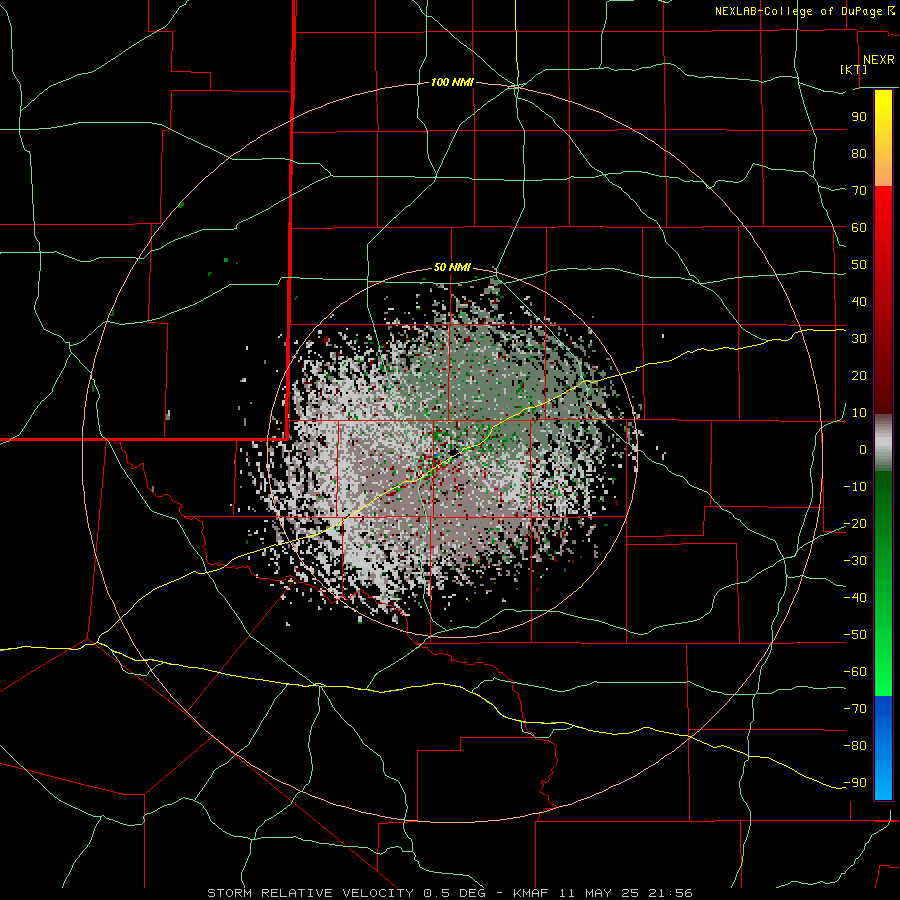This screenshot has height=900, width=900.
Task: Click the -20 value on velocity scale
Action: click(x=855, y=523)
